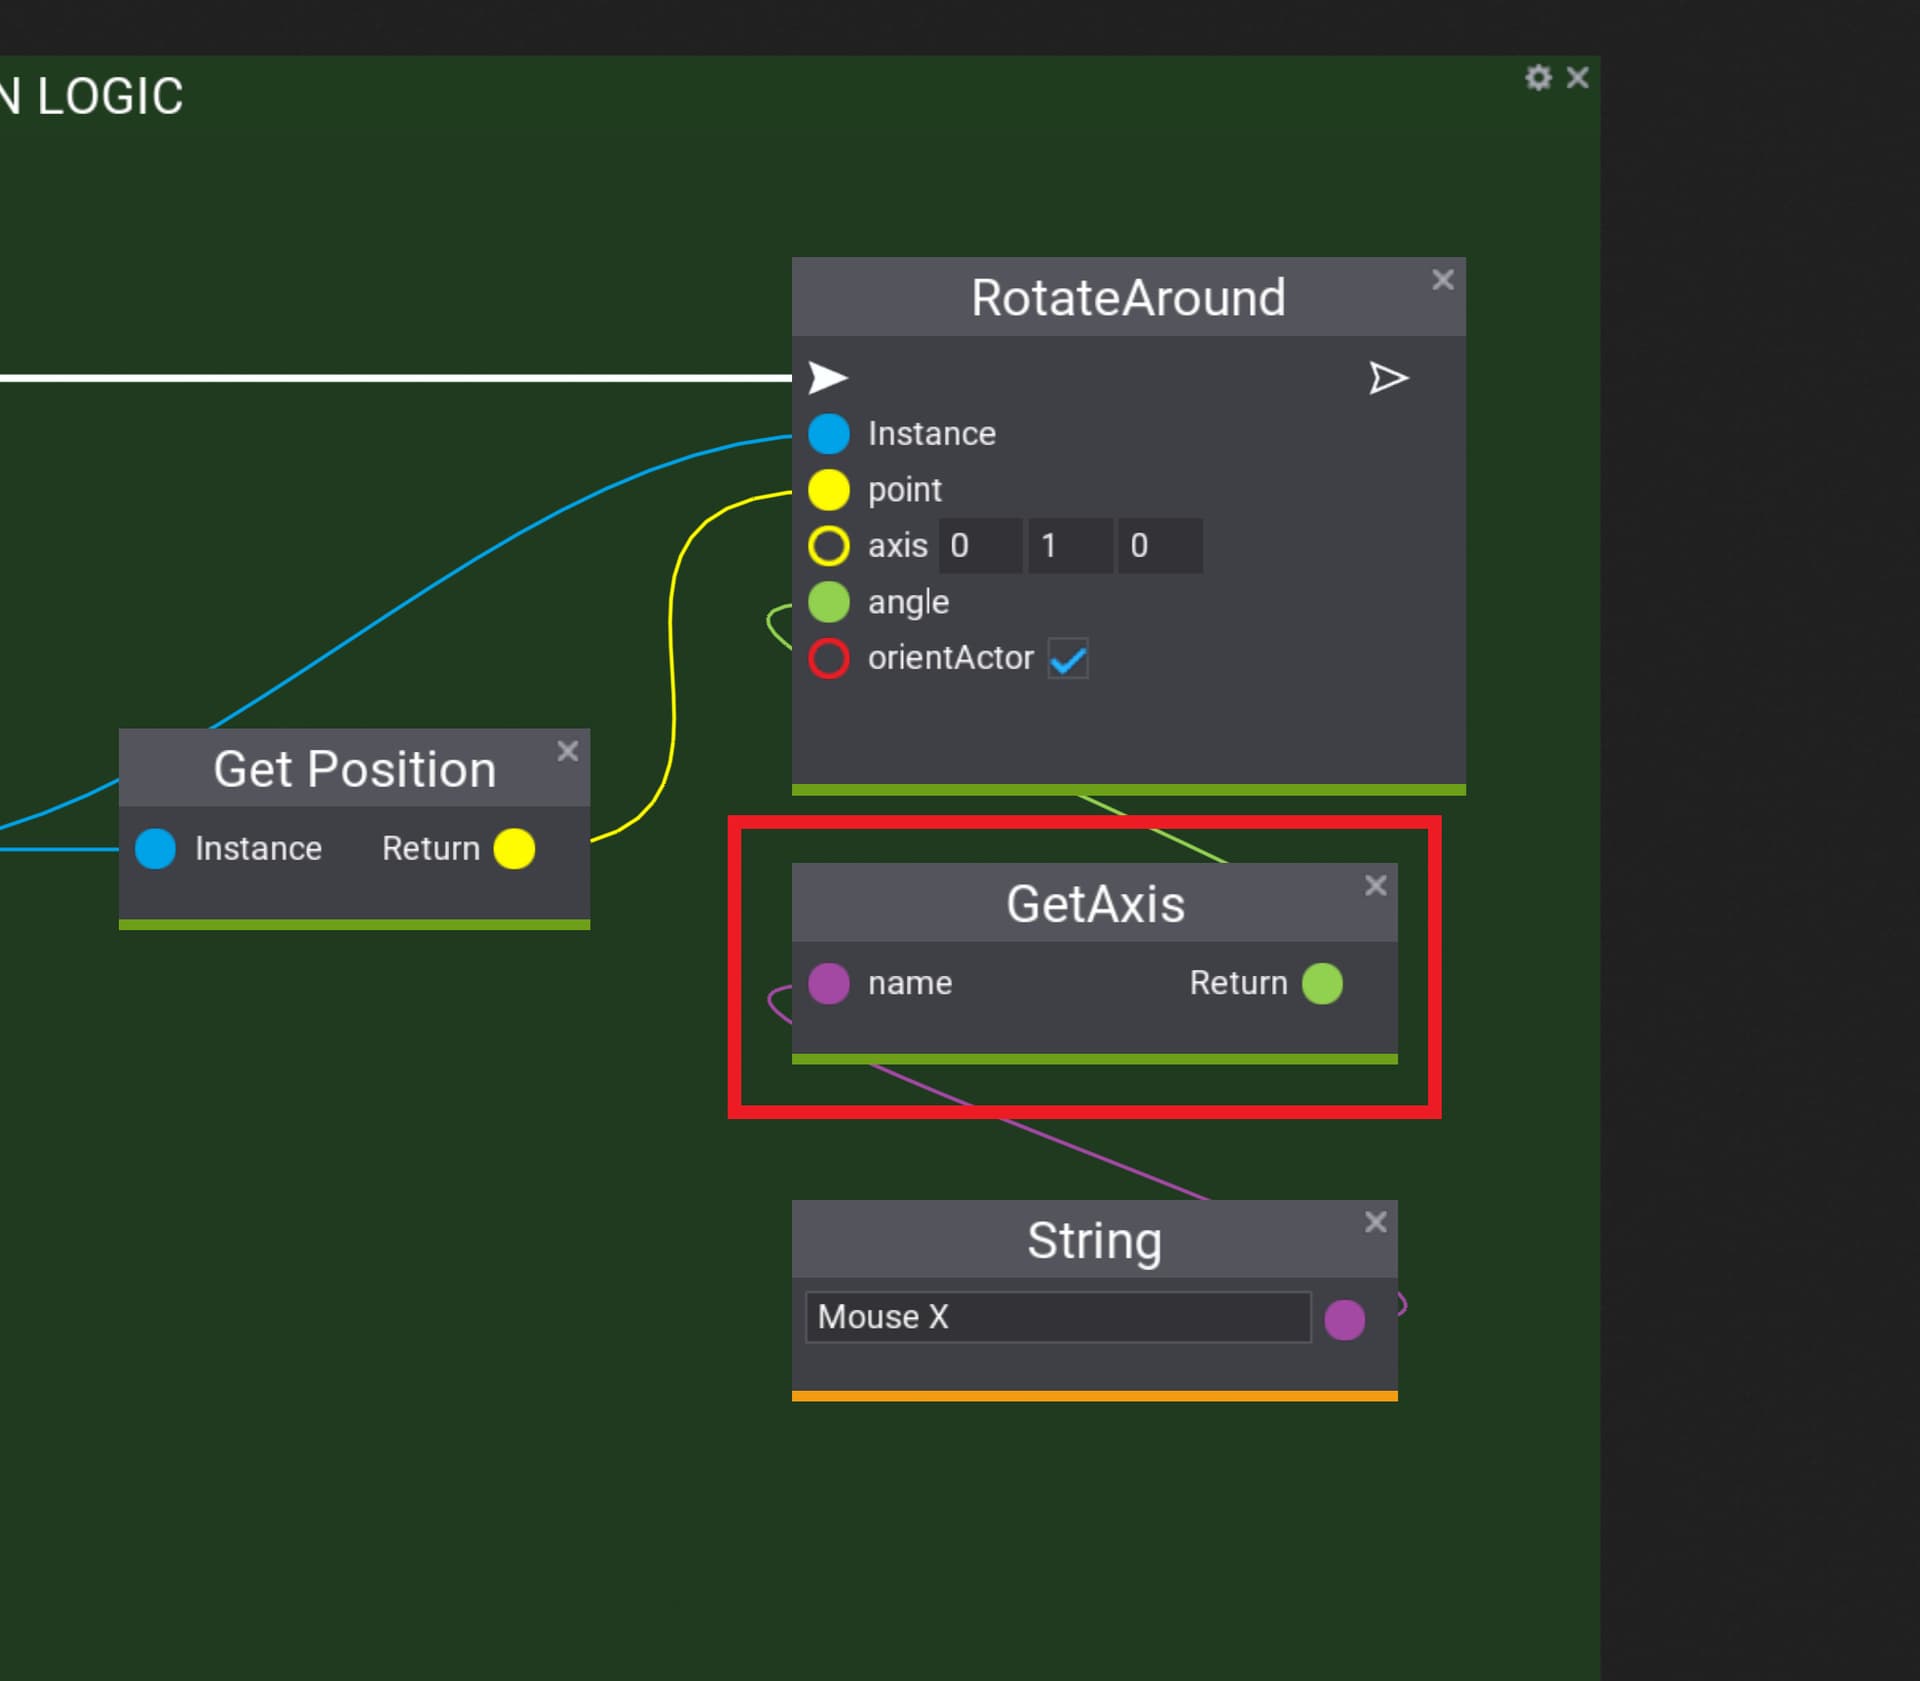
Task: Click the axis Y value field showing 1
Action: [x=1070, y=546]
